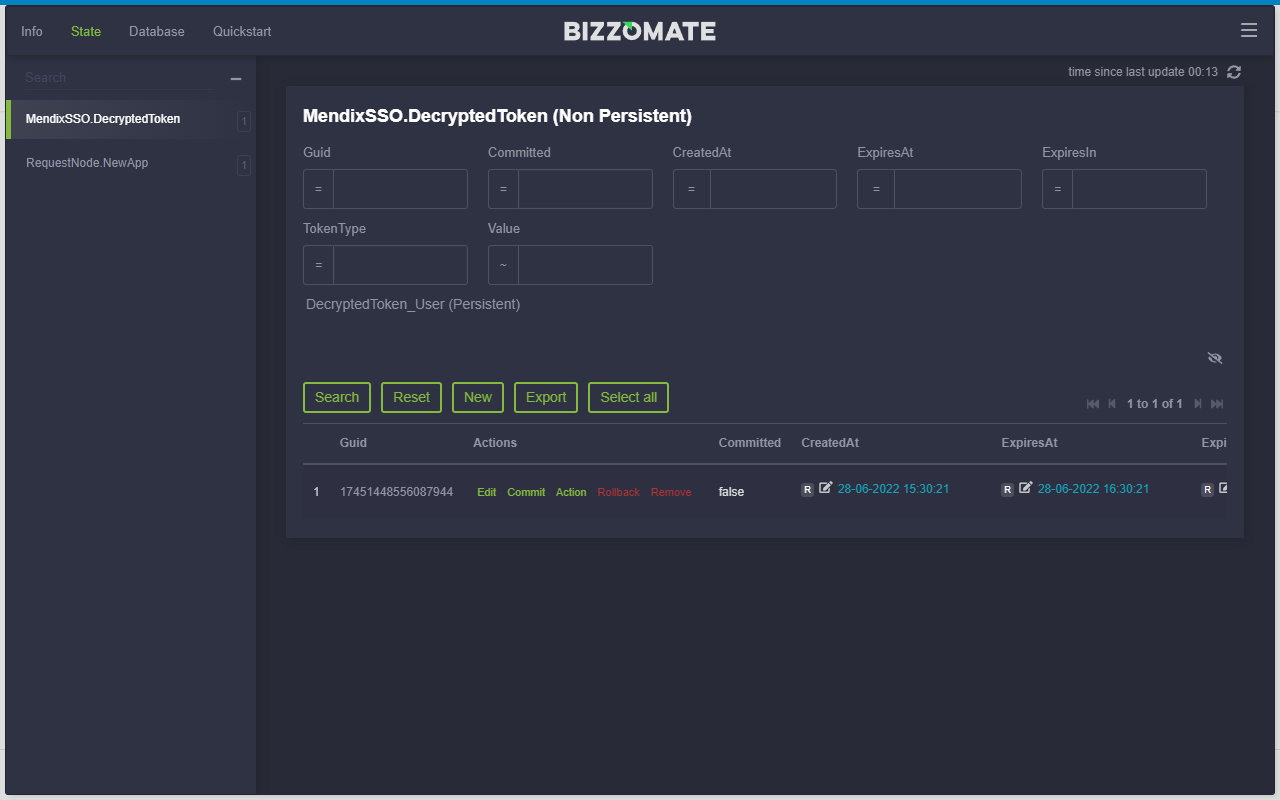This screenshot has height=800, width=1280.
Task: Click the CreatedAt filter input field
Action: pos(773,189)
